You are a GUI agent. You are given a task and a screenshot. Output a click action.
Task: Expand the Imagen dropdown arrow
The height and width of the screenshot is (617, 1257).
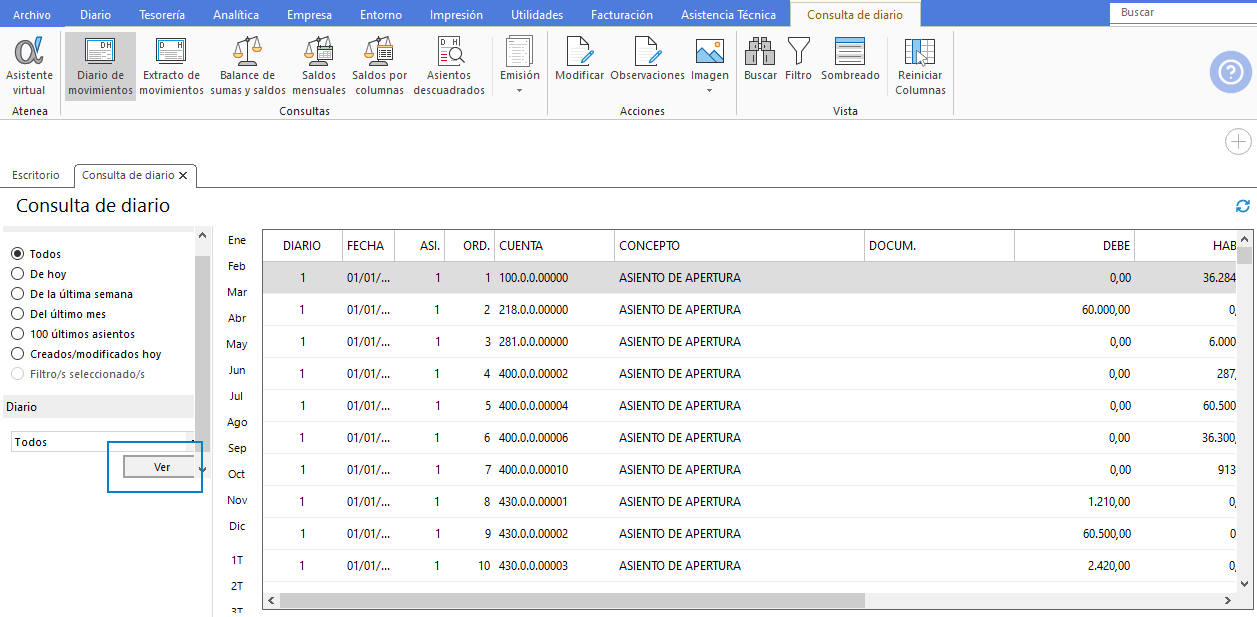(710, 90)
